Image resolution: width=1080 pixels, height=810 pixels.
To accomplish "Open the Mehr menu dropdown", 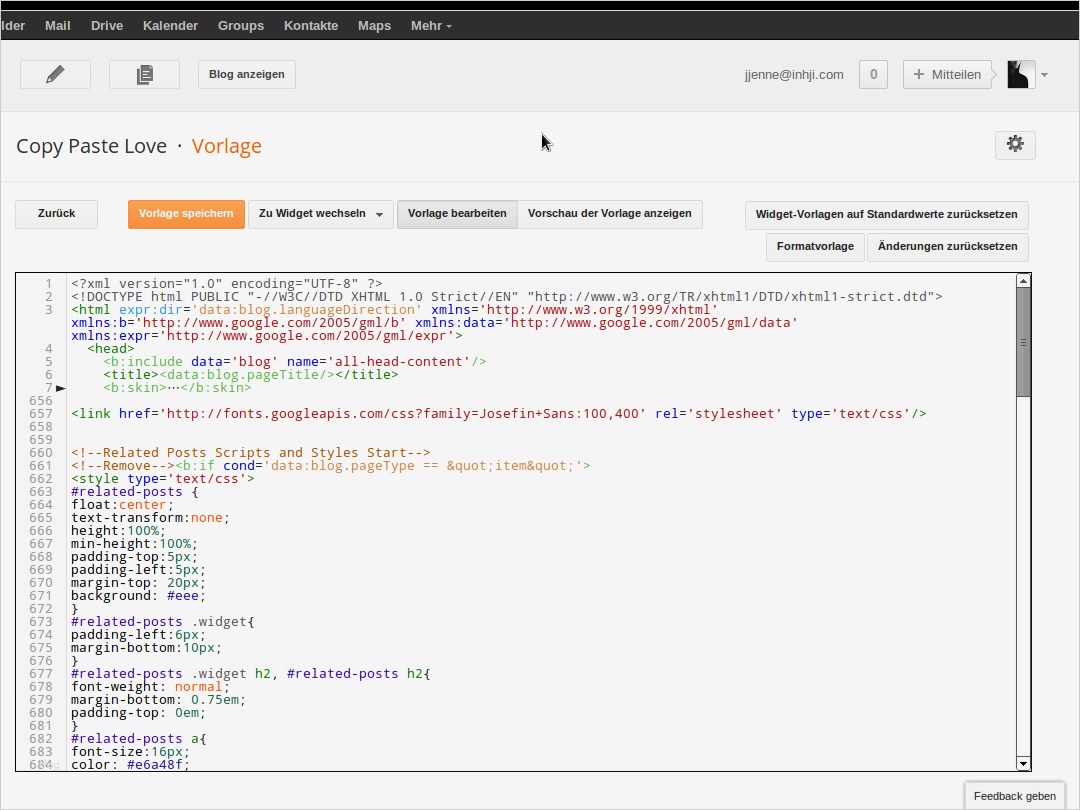I will (430, 25).
